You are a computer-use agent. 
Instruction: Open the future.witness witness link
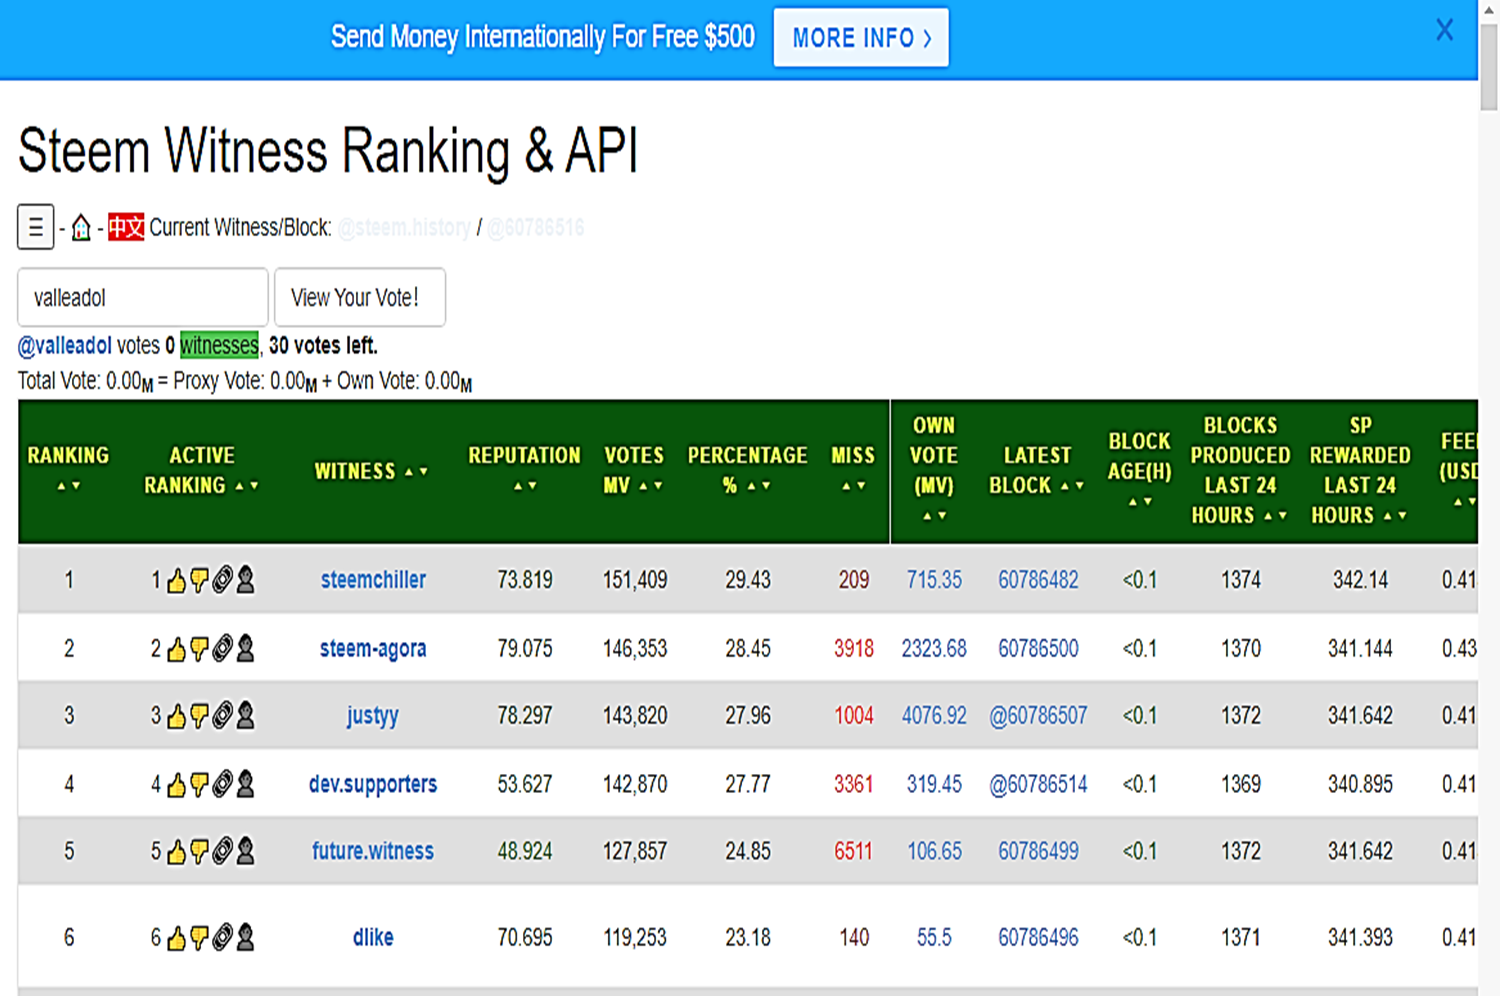click(373, 851)
